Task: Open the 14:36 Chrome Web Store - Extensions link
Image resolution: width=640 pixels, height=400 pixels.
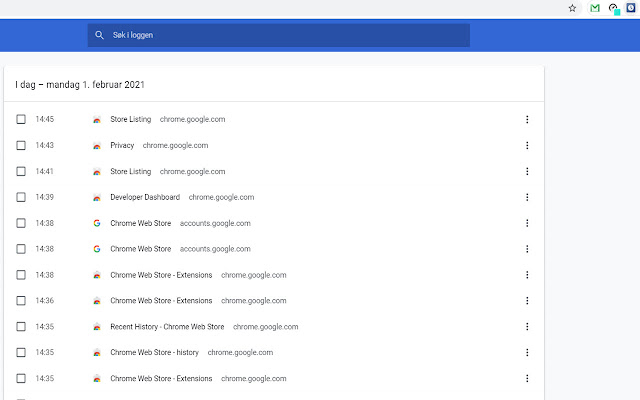Action: click(161, 301)
